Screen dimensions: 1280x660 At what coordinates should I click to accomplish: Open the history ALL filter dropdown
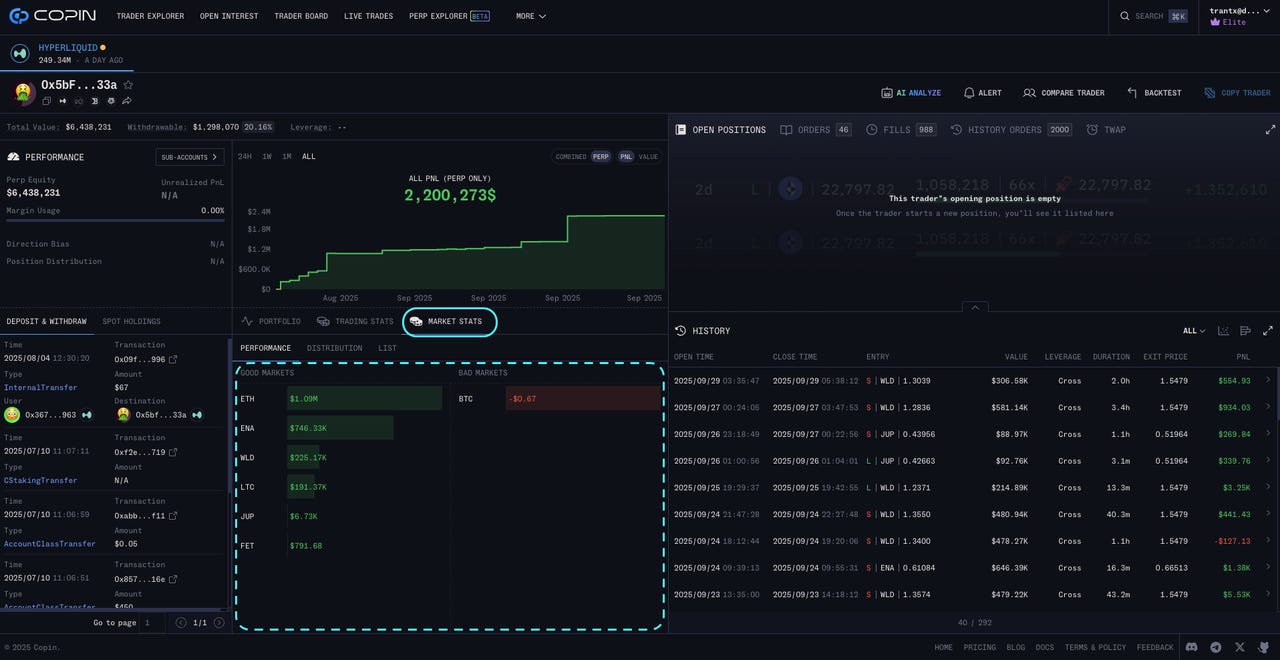1194,331
